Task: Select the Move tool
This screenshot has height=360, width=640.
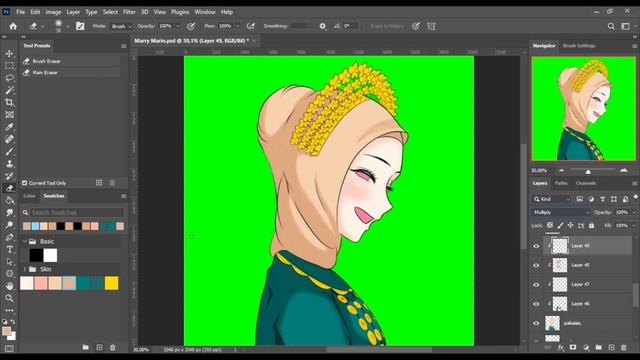Action: [x=9, y=53]
